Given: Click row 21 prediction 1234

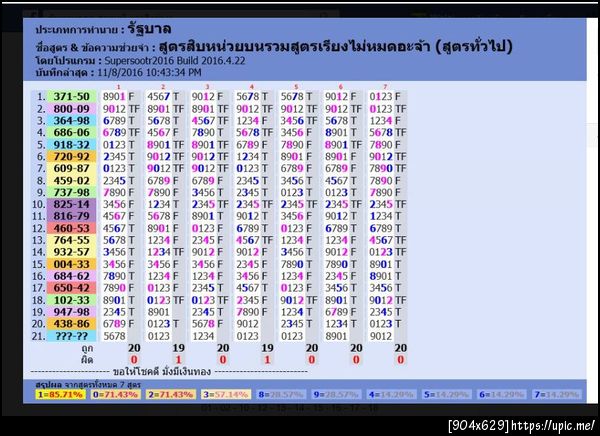Looking at the screenshot, I should (x=203, y=336).
